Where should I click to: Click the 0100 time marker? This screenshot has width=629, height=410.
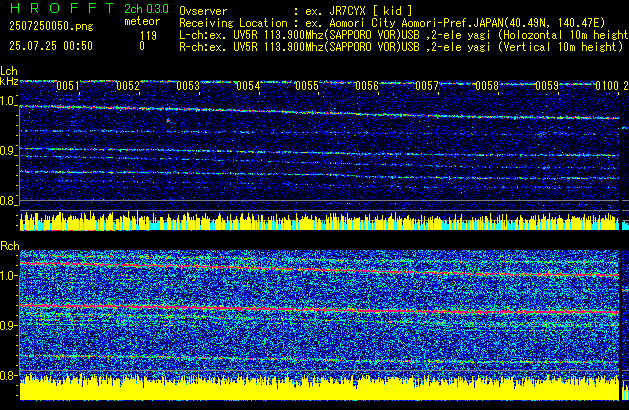tap(607, 86)
